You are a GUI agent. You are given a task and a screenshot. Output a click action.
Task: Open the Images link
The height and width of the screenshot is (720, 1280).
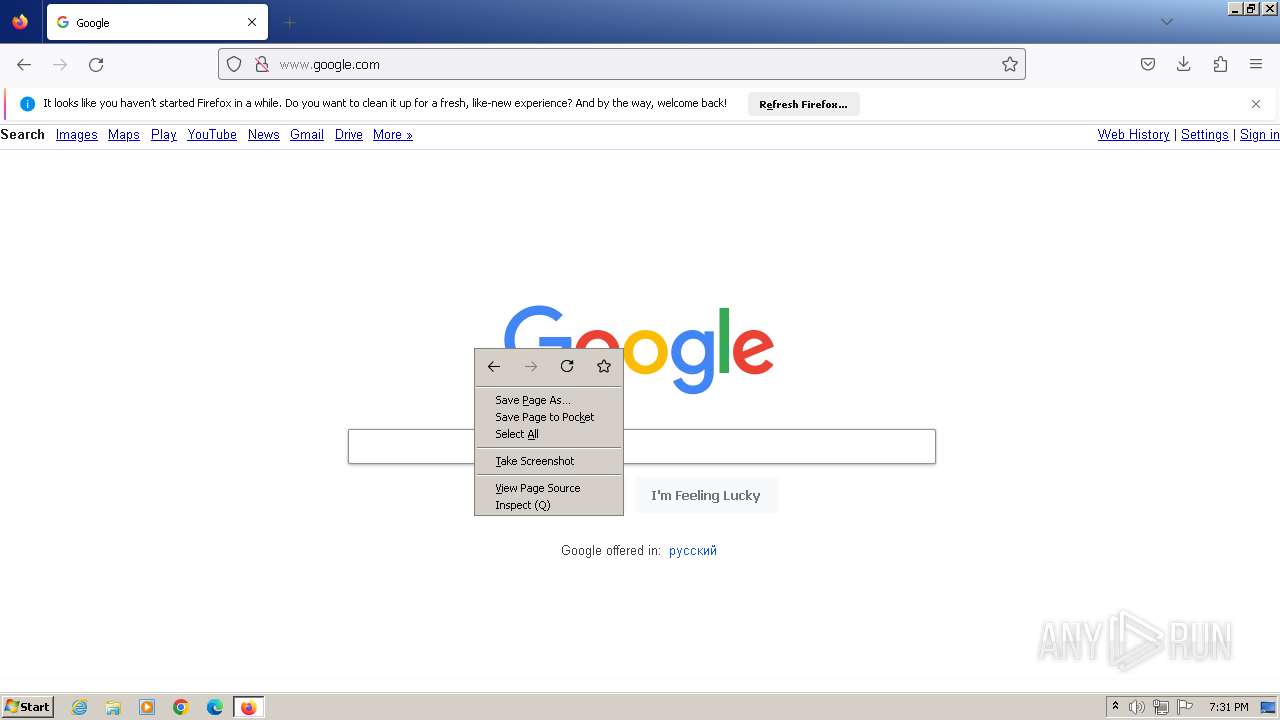77,135
